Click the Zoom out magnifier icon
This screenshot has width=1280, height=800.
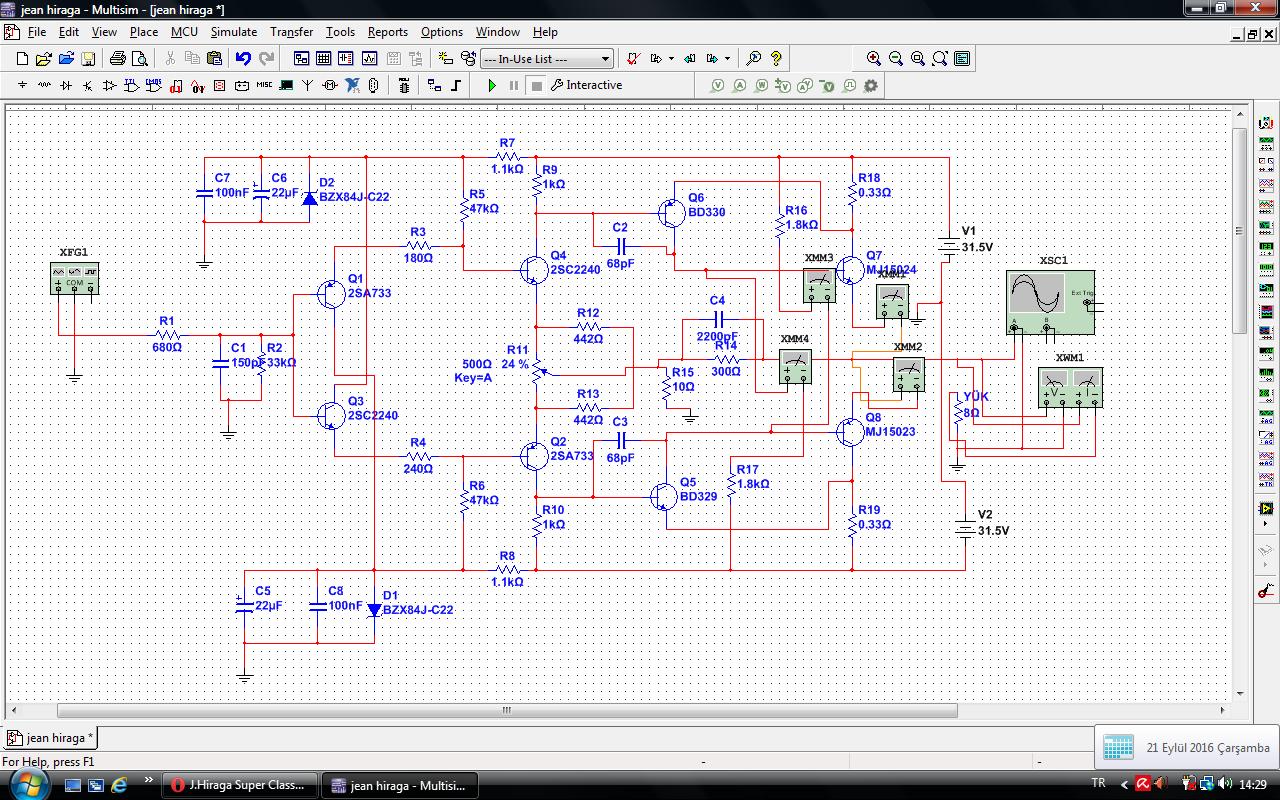(896, 59)
